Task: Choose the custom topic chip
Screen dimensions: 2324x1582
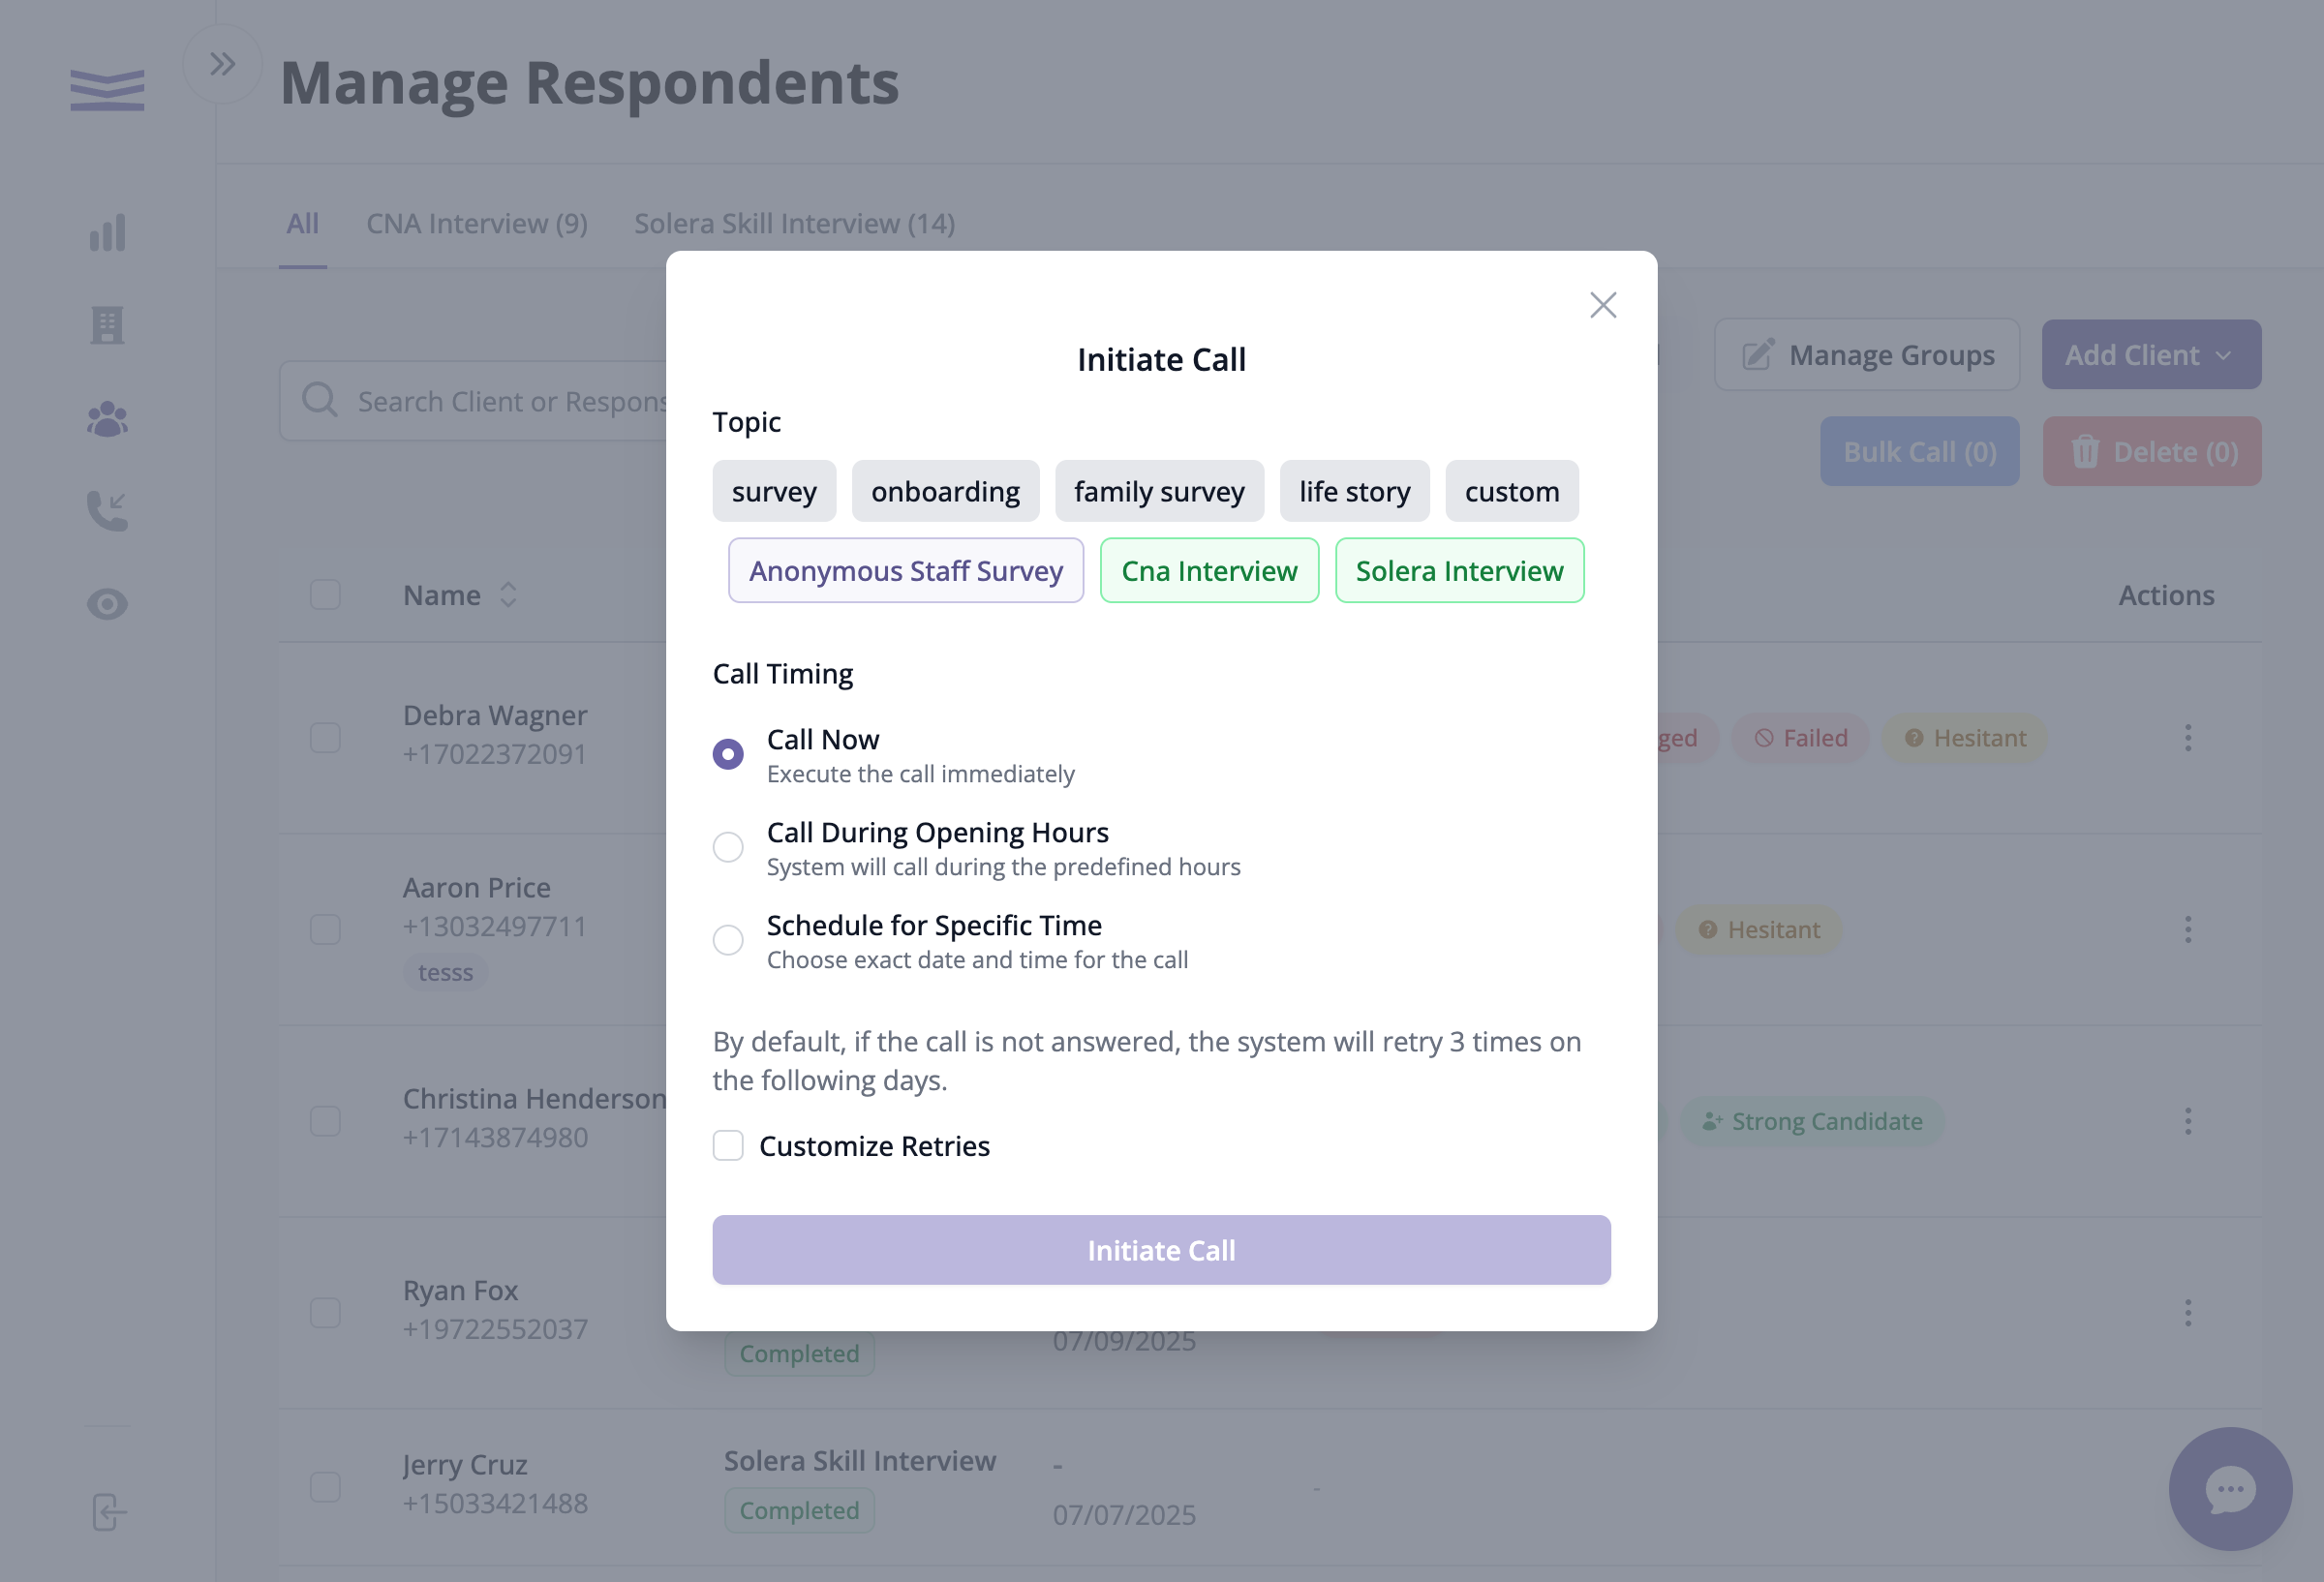Action: click(x=1511, y=491)
